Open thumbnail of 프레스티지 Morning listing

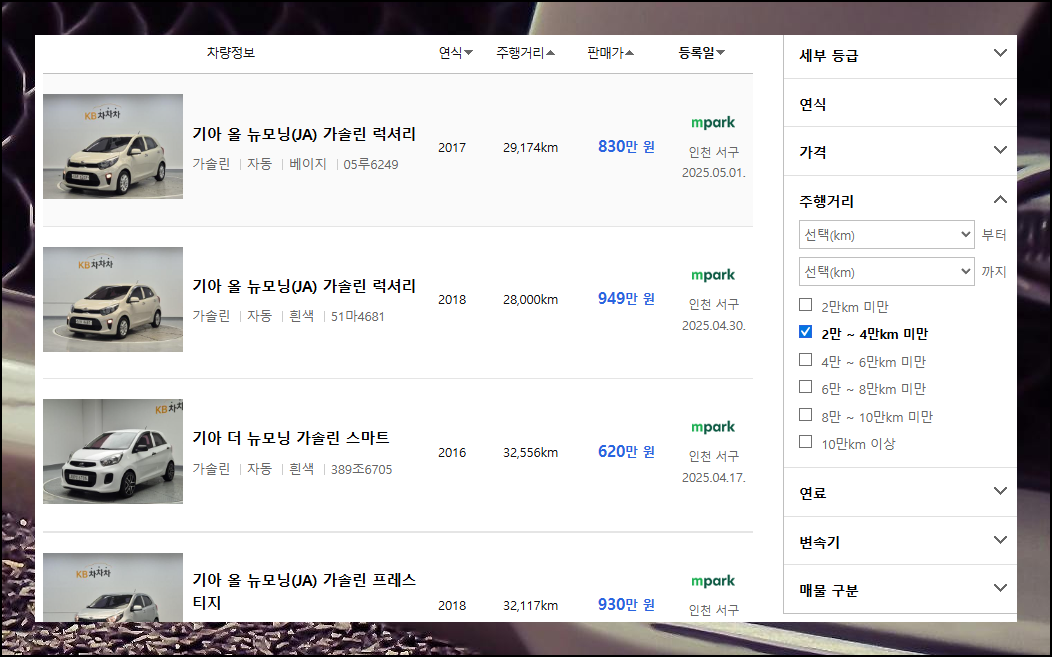pyautogui.click(x=113, y=587)
